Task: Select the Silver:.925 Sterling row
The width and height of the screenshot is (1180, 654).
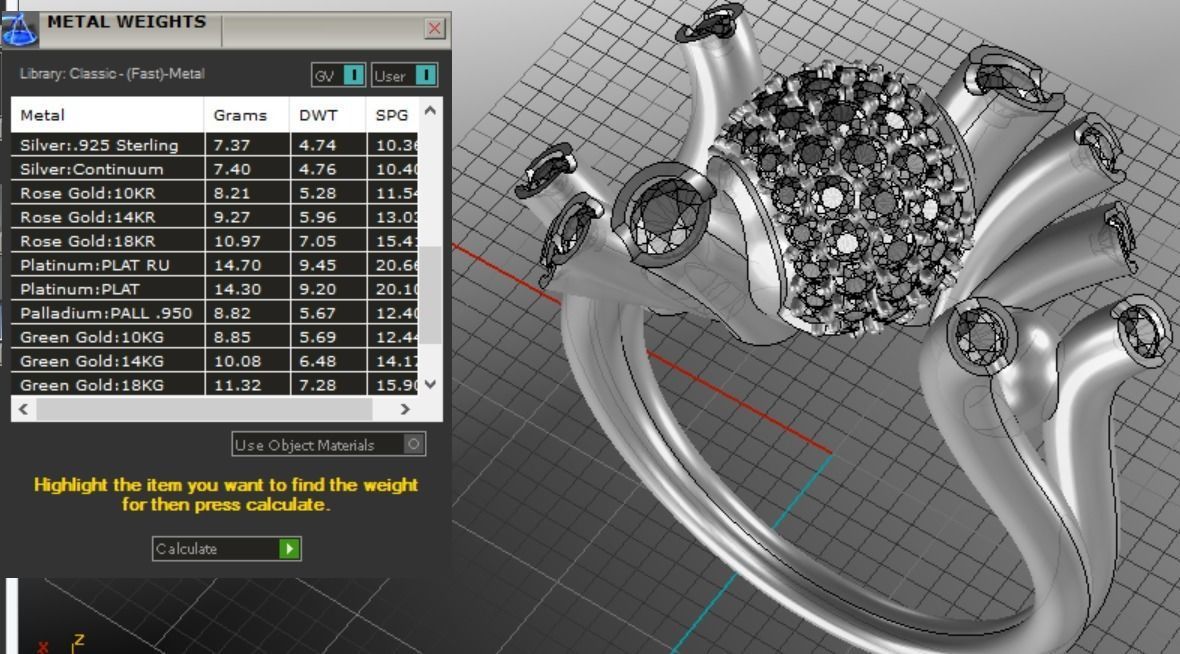Action: click(214, 145)
